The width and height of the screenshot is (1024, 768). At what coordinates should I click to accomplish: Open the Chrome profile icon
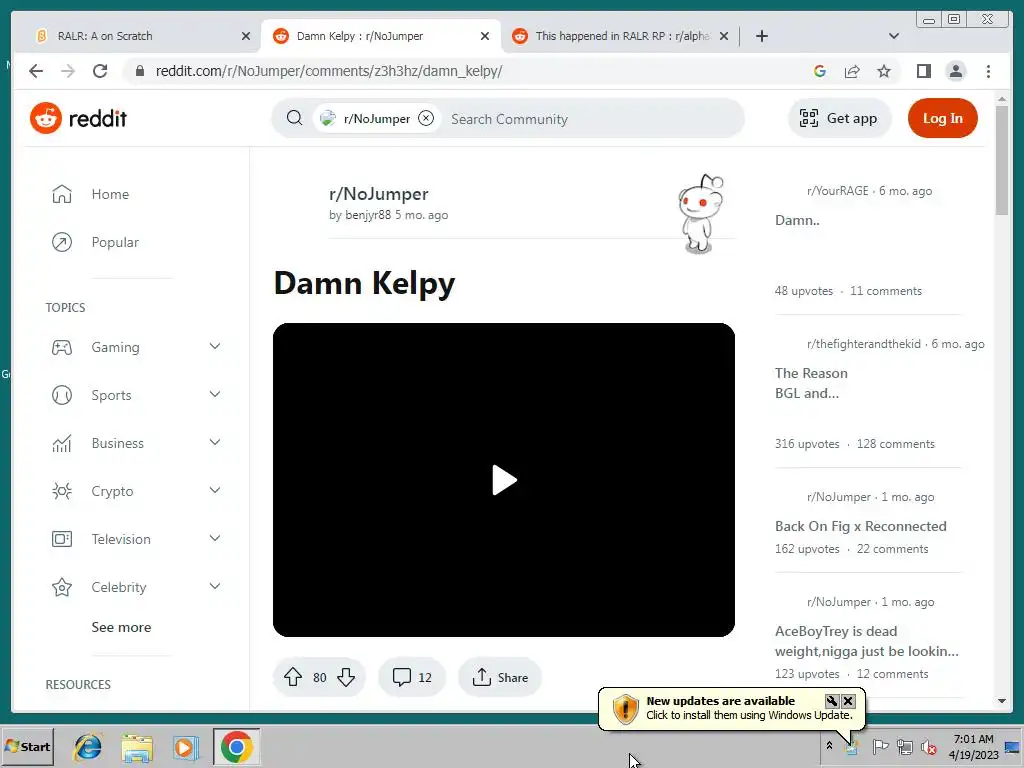click(955, 71)
